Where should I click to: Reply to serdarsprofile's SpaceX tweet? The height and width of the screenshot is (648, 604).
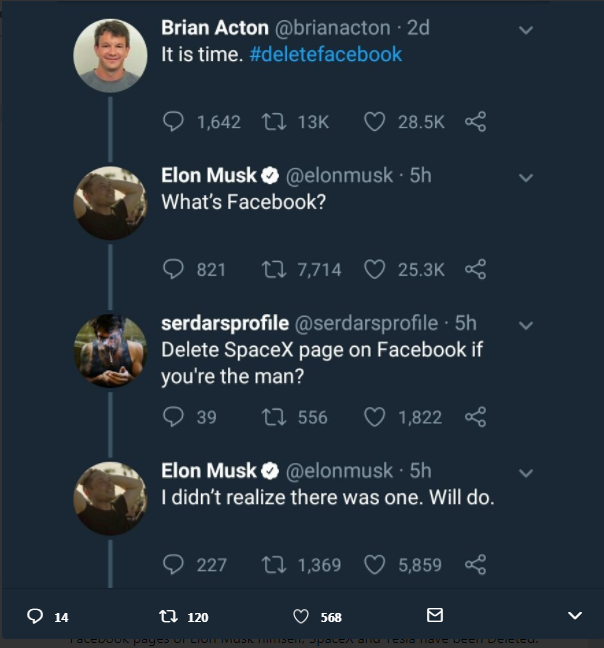pyautogui.click(x=174, y=416)
